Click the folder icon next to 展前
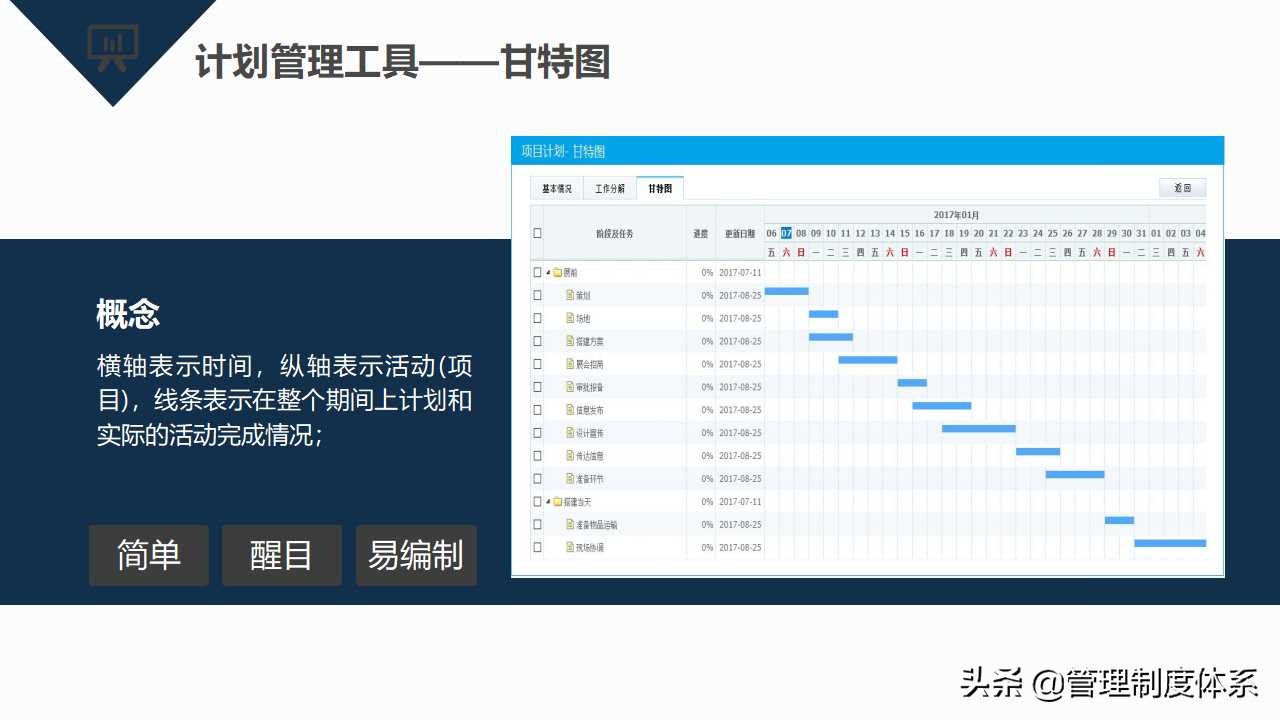This screenshot has width=1280, height=720. 557,273
